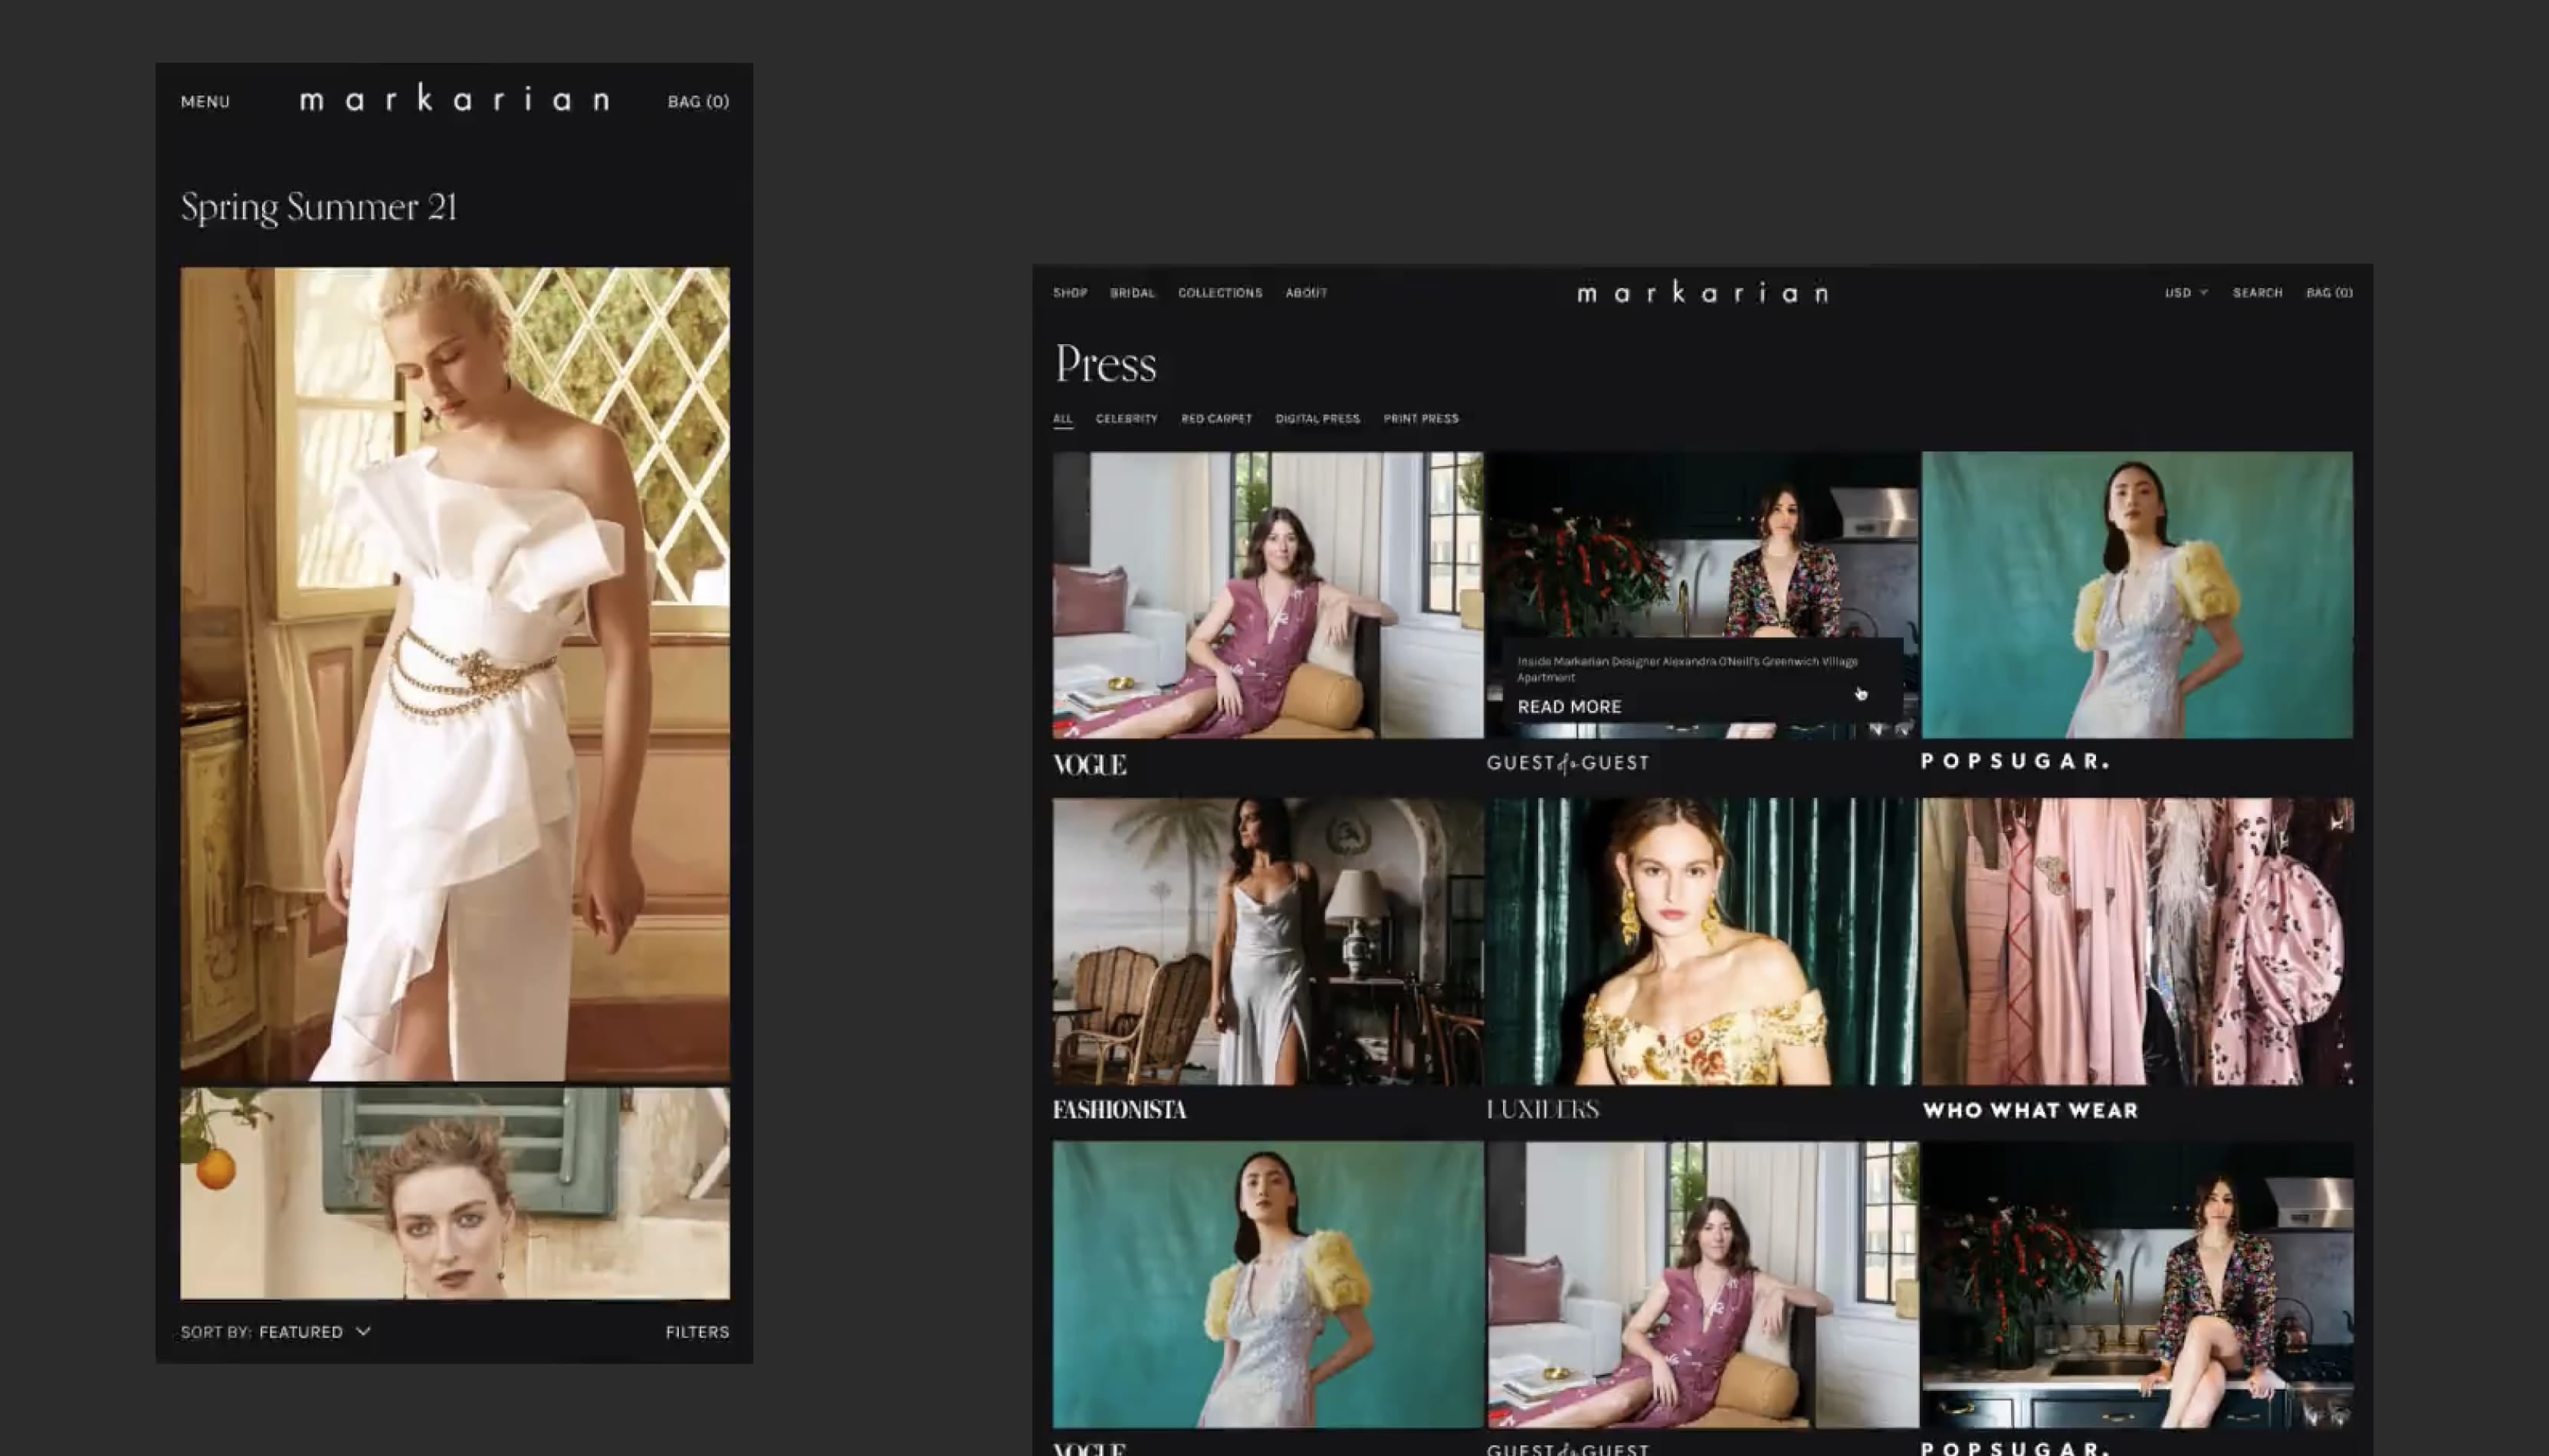The image size is (2549, 1456).
Task: Open the mobile BAG (0) link
Action: (698, 101)
